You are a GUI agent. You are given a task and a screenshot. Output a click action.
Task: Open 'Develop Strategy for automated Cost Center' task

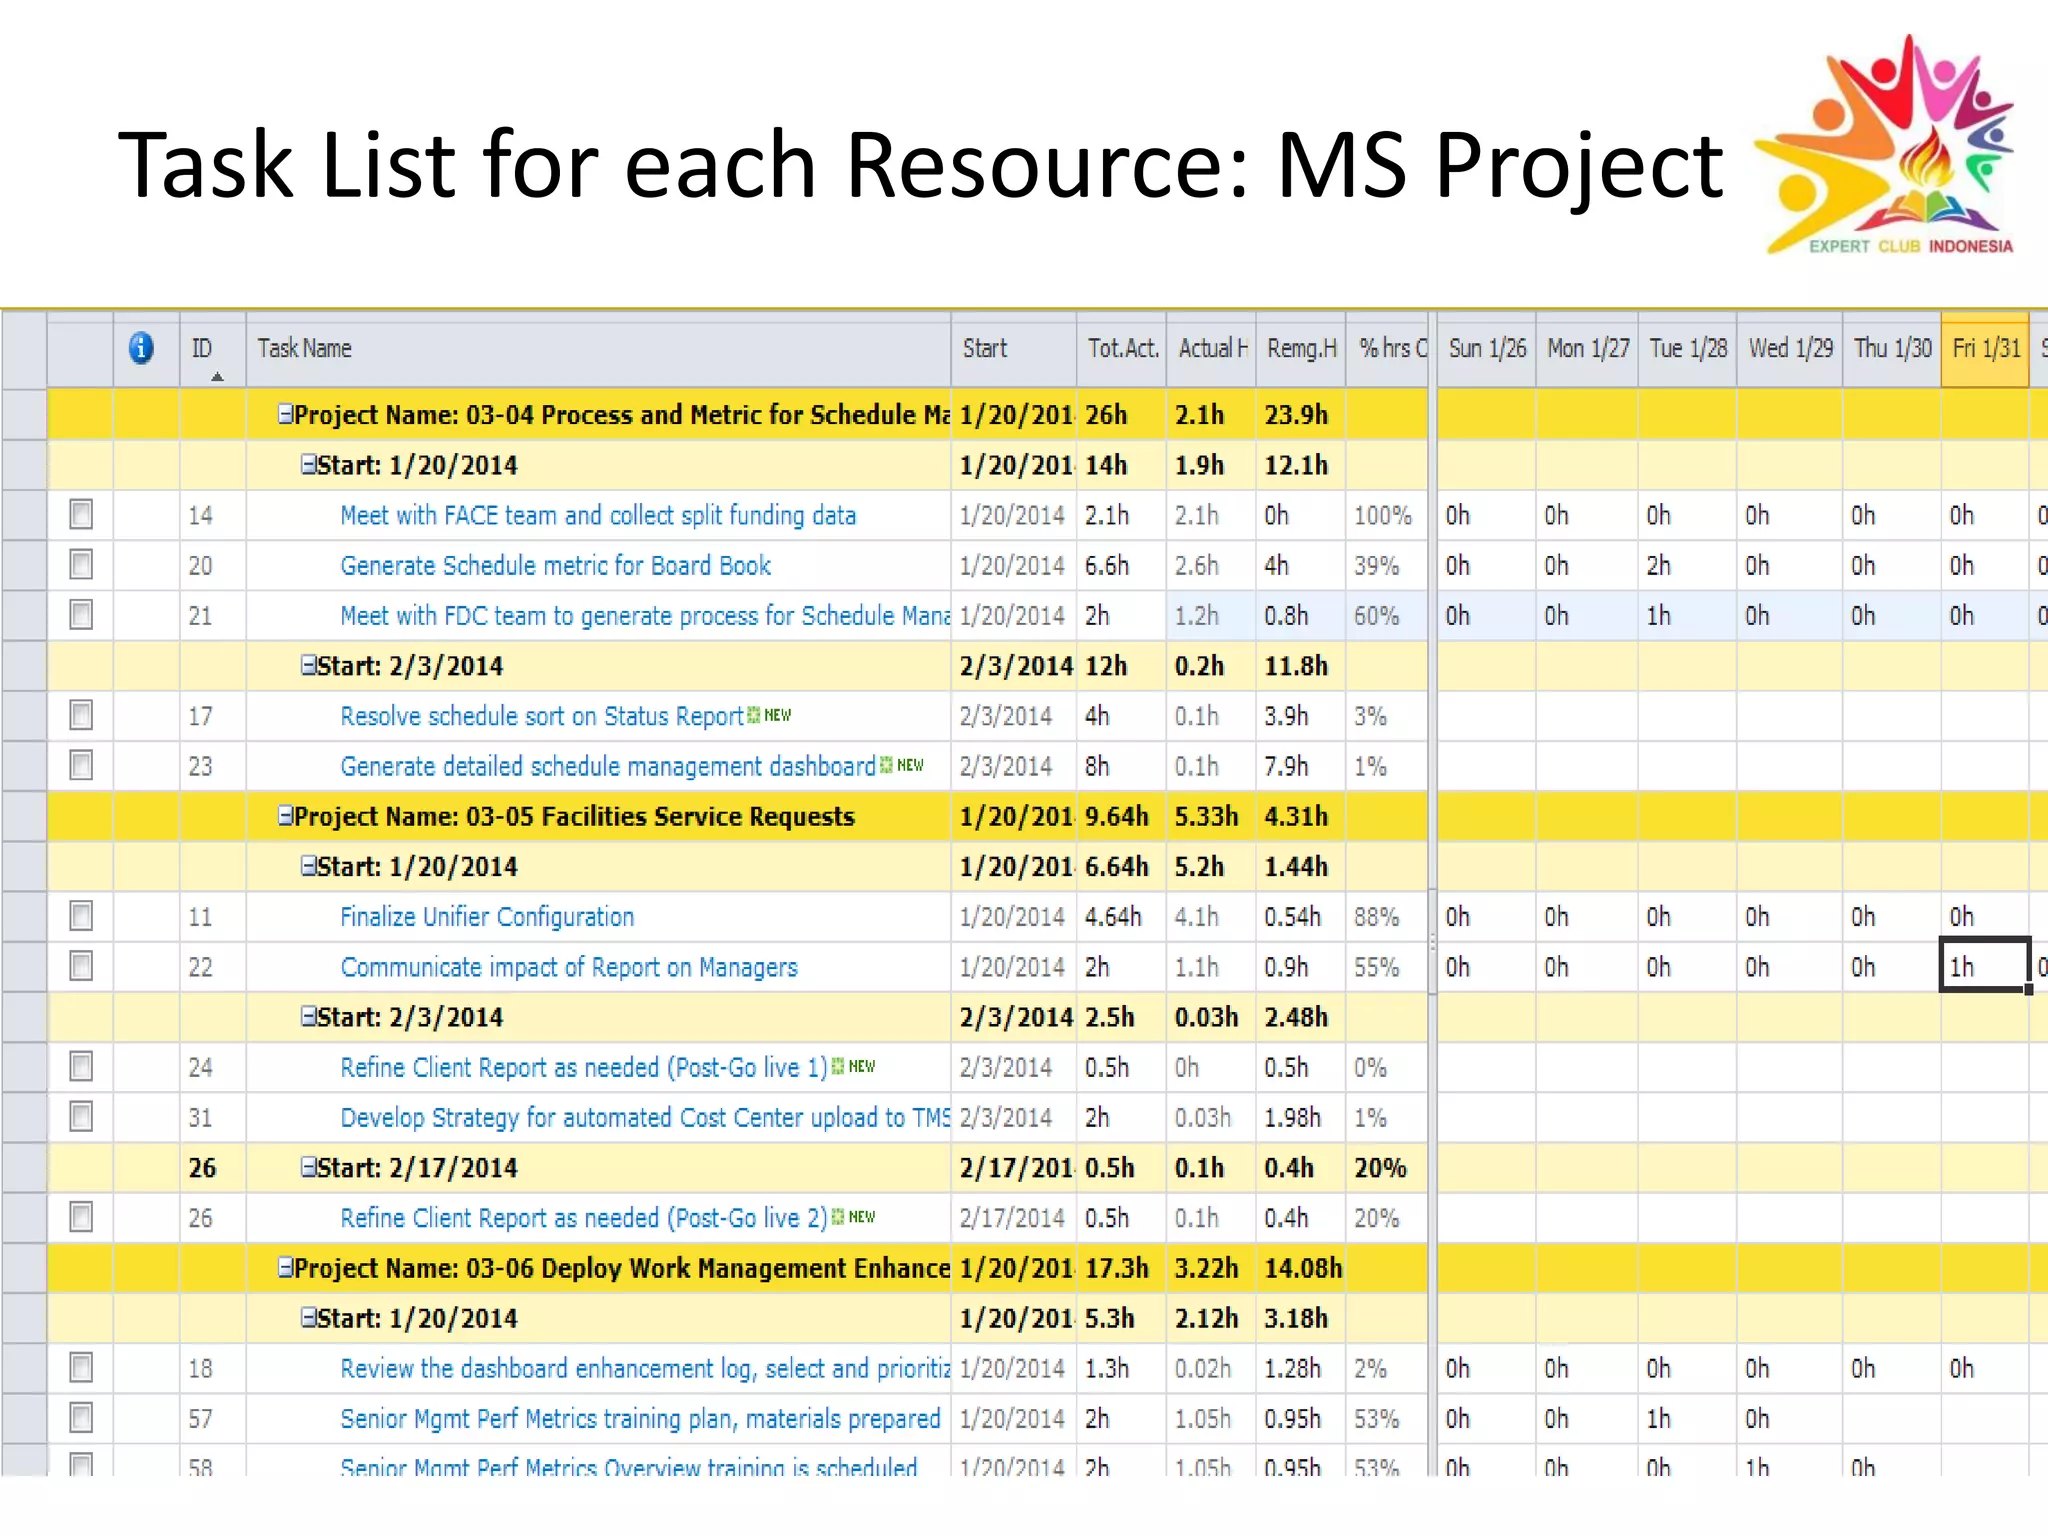pyautogui.click(x=645, y=1117)
